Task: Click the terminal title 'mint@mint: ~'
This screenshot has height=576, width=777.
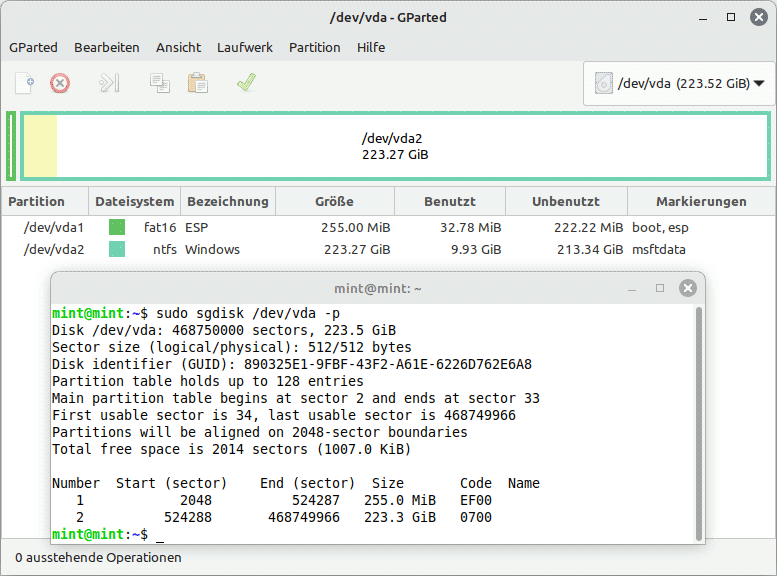Action: pyautogui.click(x=378, y=288)
